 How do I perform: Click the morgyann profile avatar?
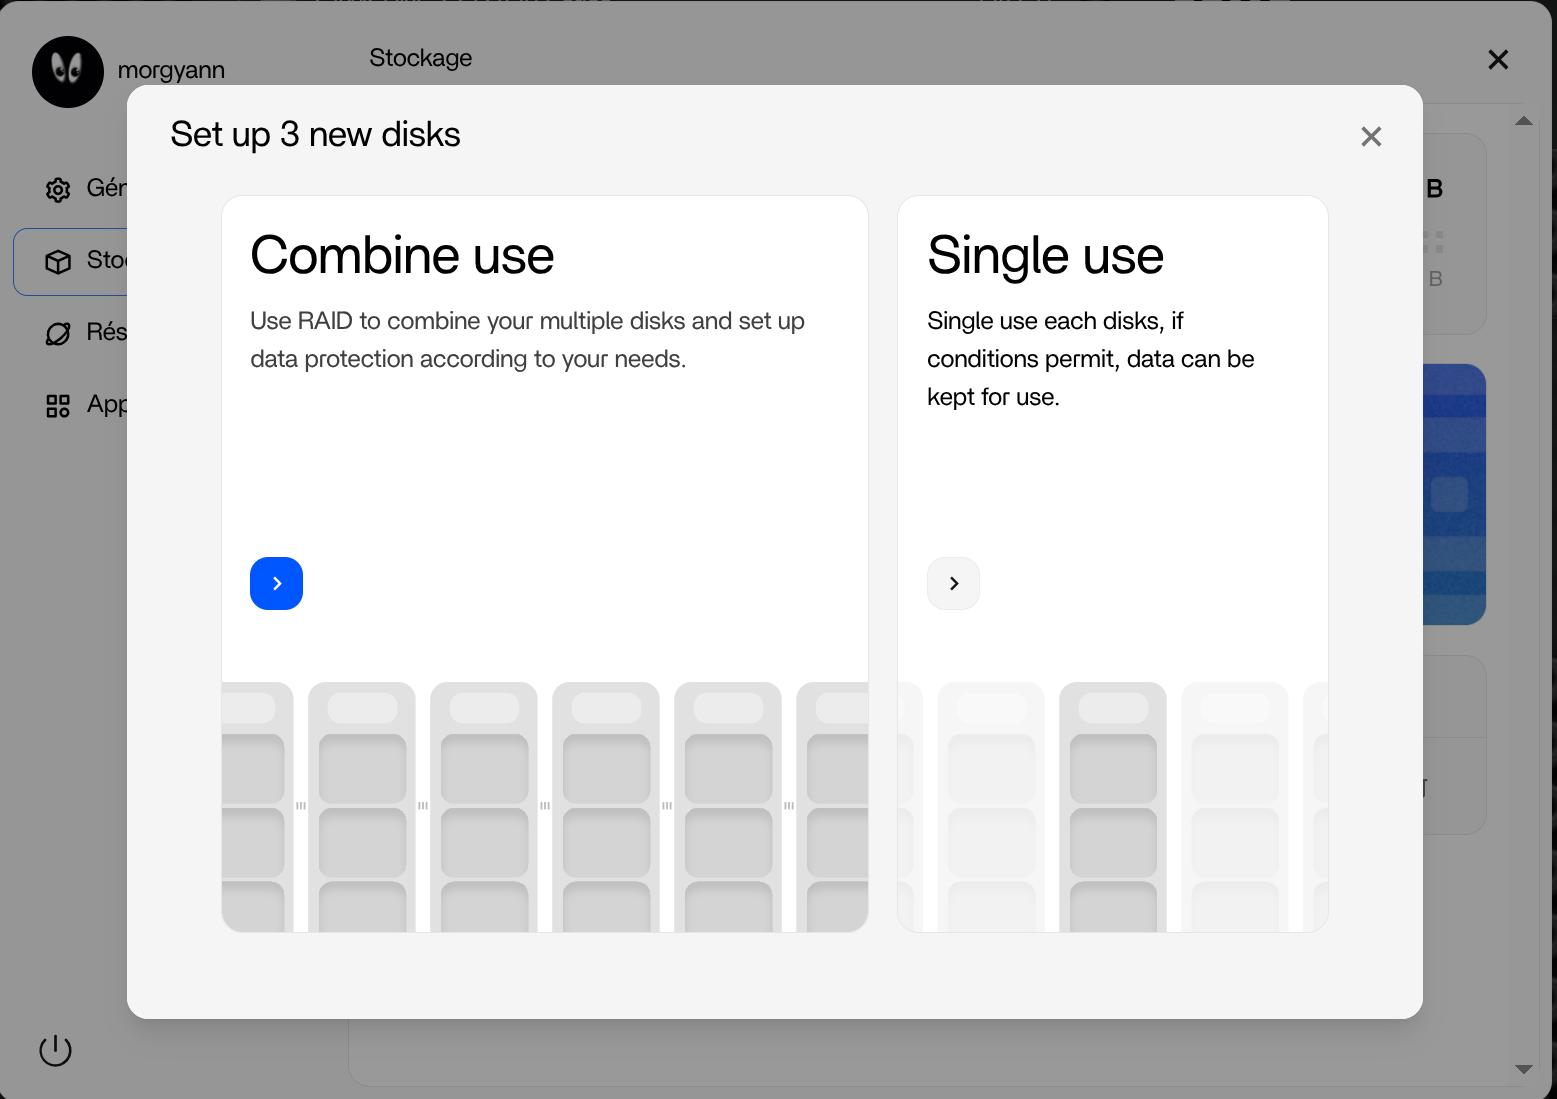pyautogui.click(x=68, y=72)
